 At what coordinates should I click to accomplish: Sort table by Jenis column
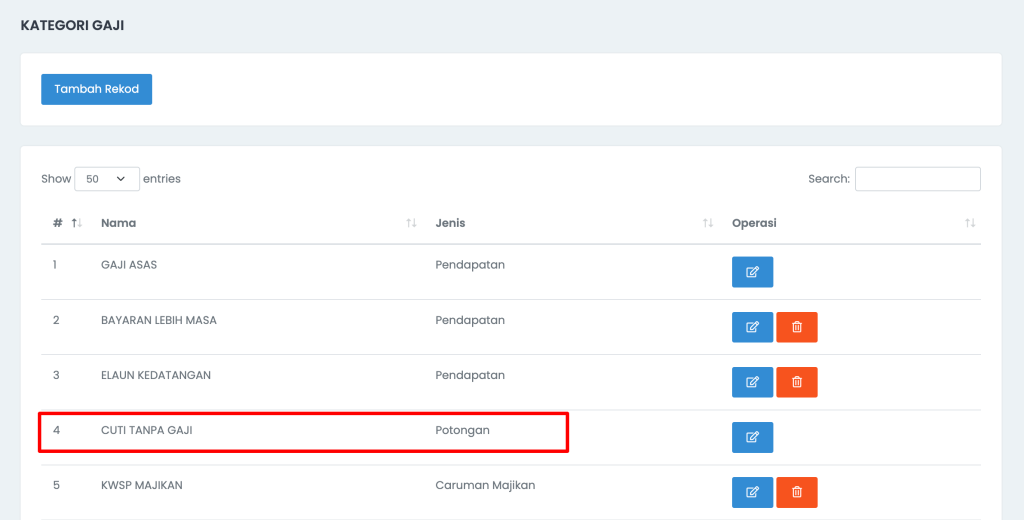coord(574,223)
